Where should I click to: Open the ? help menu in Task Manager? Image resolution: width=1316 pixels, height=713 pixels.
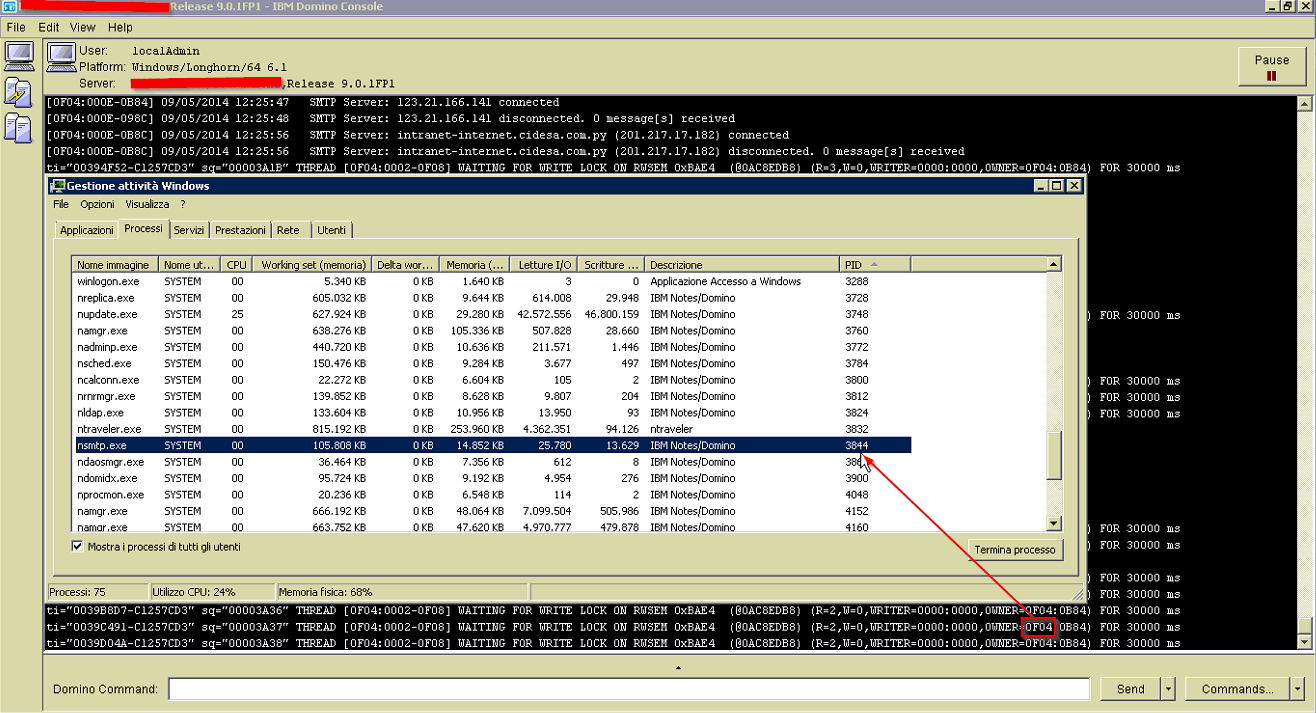(x=183, y=204)
